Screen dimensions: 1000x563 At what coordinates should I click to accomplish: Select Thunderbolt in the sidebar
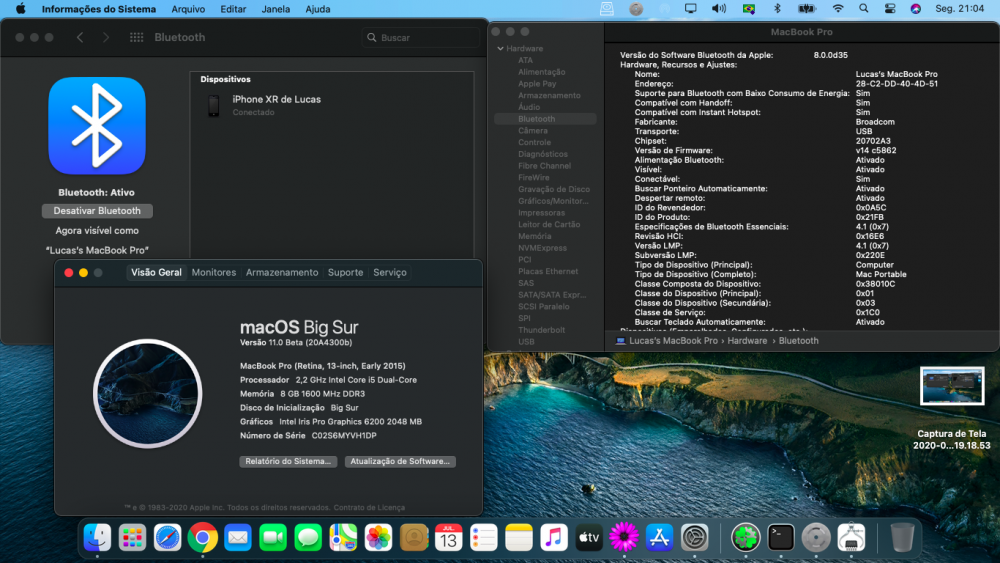point(541,330)
